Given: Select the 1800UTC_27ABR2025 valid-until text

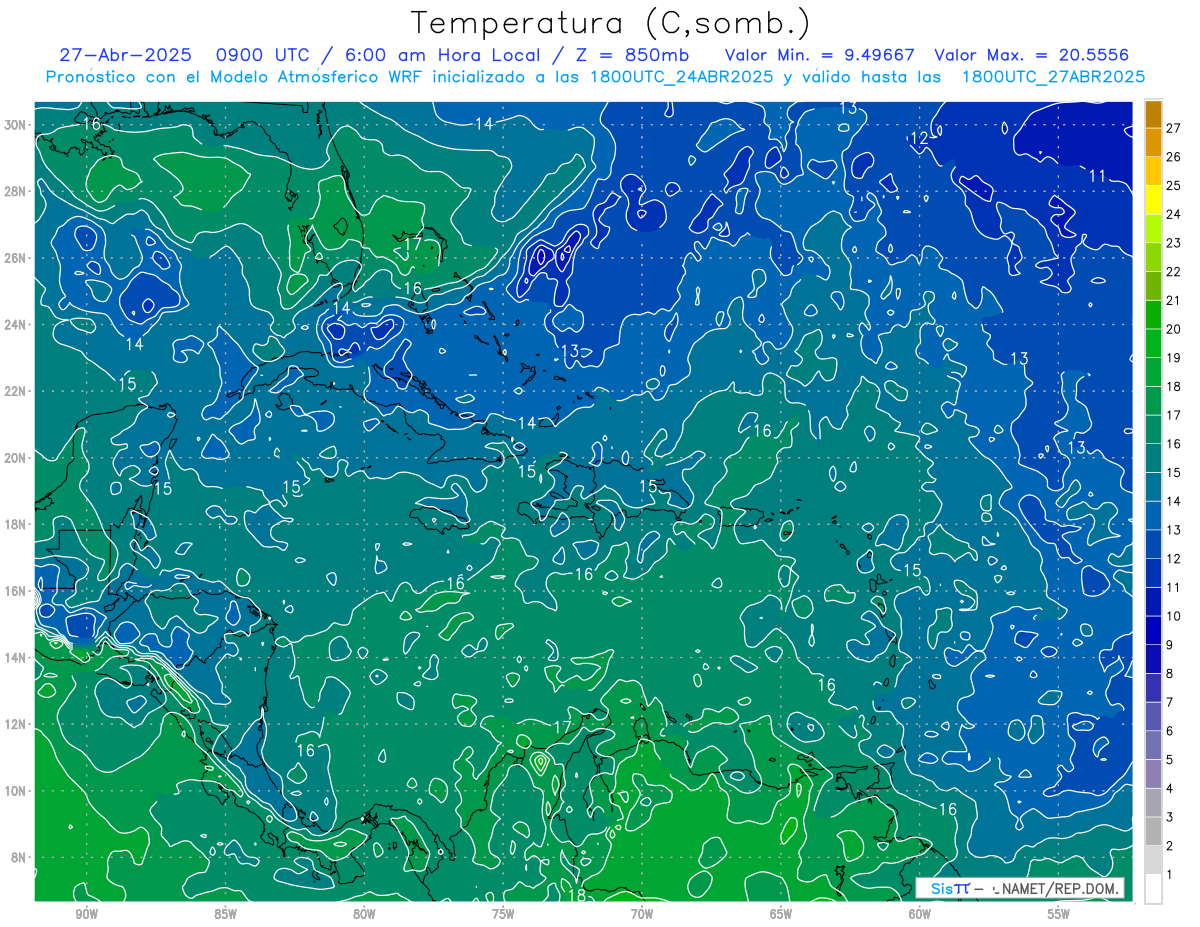Looking at the screenshot, I should tap(1053, 77).
